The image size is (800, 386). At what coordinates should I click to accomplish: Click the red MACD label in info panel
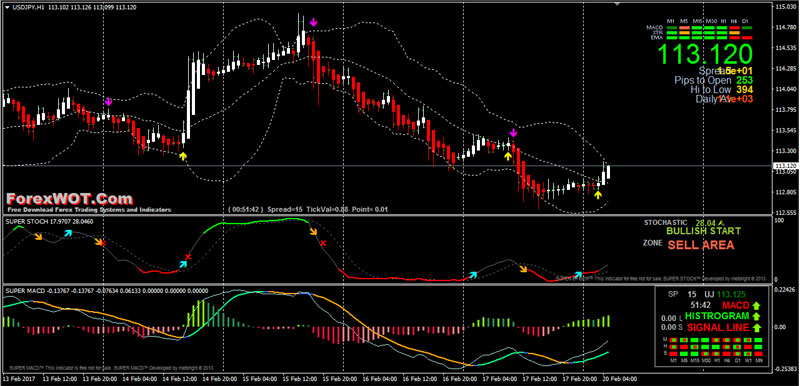(x=735, y=305)
